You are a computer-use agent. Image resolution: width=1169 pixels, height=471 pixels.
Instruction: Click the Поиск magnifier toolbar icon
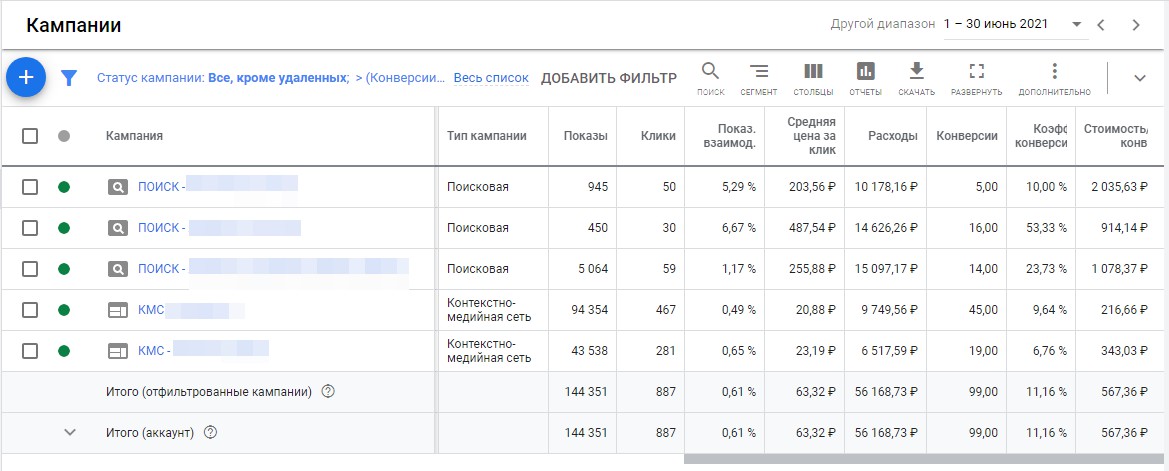(x=711, y=72)
